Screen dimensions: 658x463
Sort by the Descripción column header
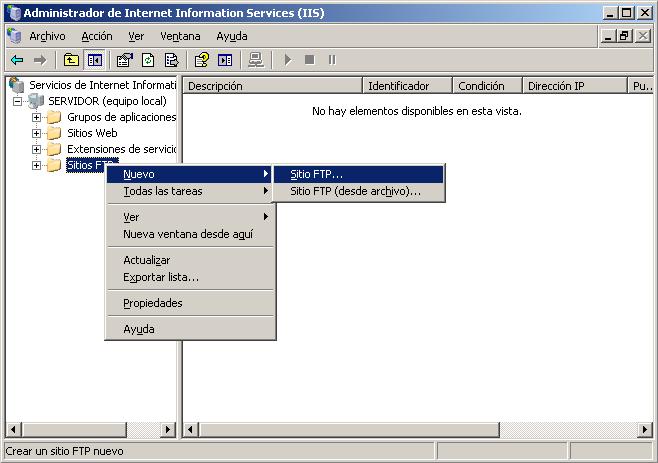(x=273, y=86)
